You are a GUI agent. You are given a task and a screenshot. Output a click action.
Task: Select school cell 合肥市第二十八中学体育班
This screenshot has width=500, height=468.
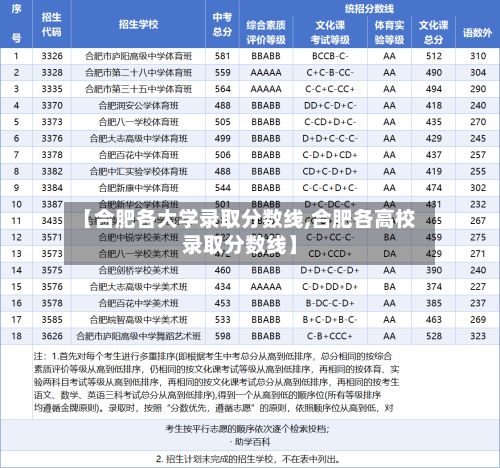click(x=138, y=72)
